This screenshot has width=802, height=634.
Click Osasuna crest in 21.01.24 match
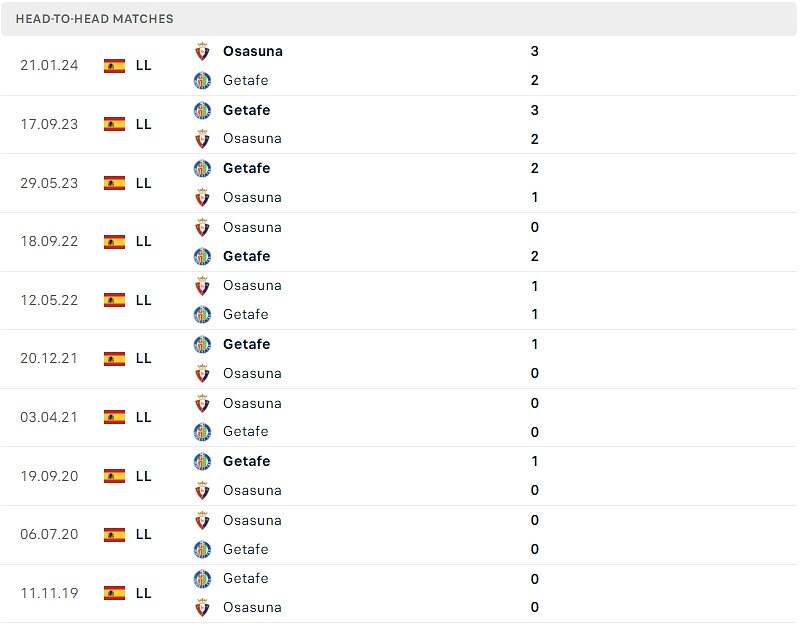202,51
